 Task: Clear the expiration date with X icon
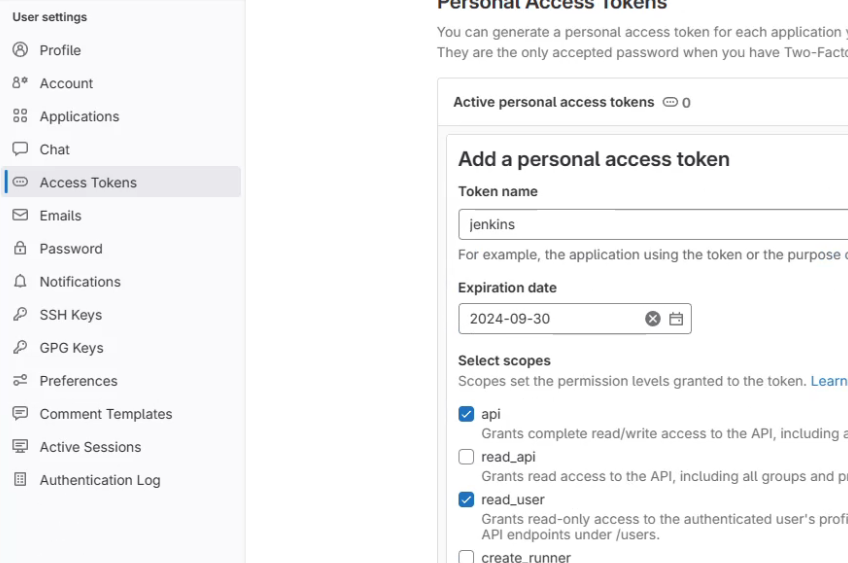click(653, 319)
